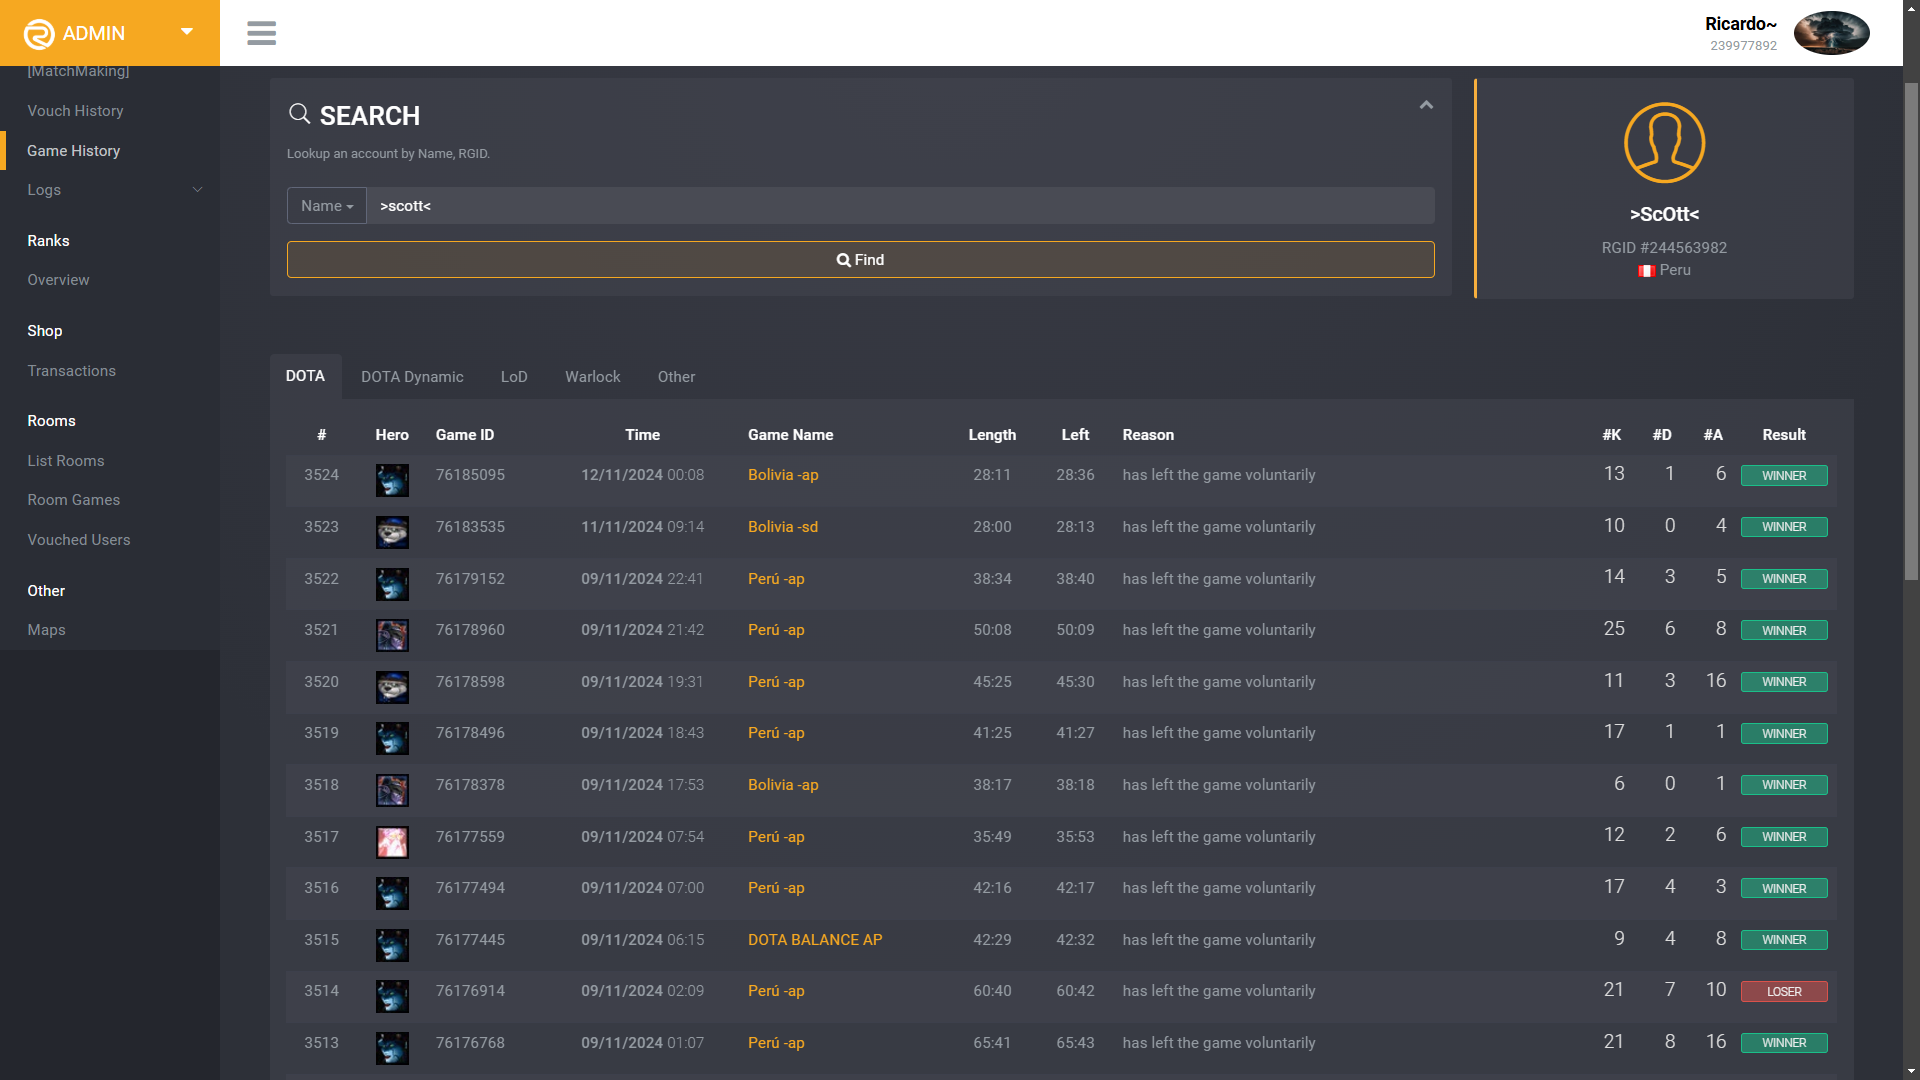
Task: Toggle the hamburger sidebar menu
Action: 261,33
